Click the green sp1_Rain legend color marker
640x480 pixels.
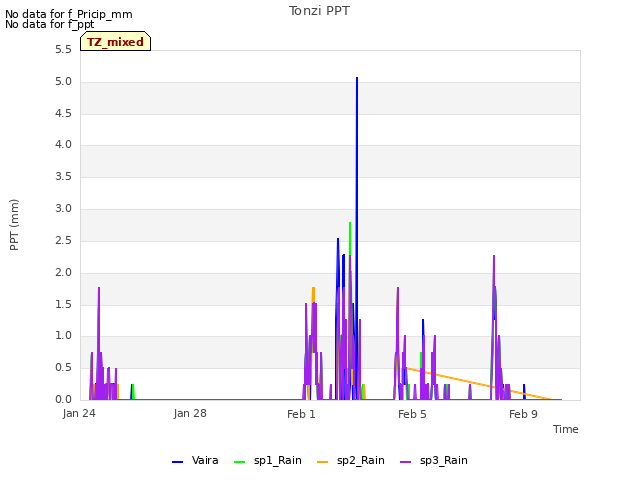(x=240, y=462)
